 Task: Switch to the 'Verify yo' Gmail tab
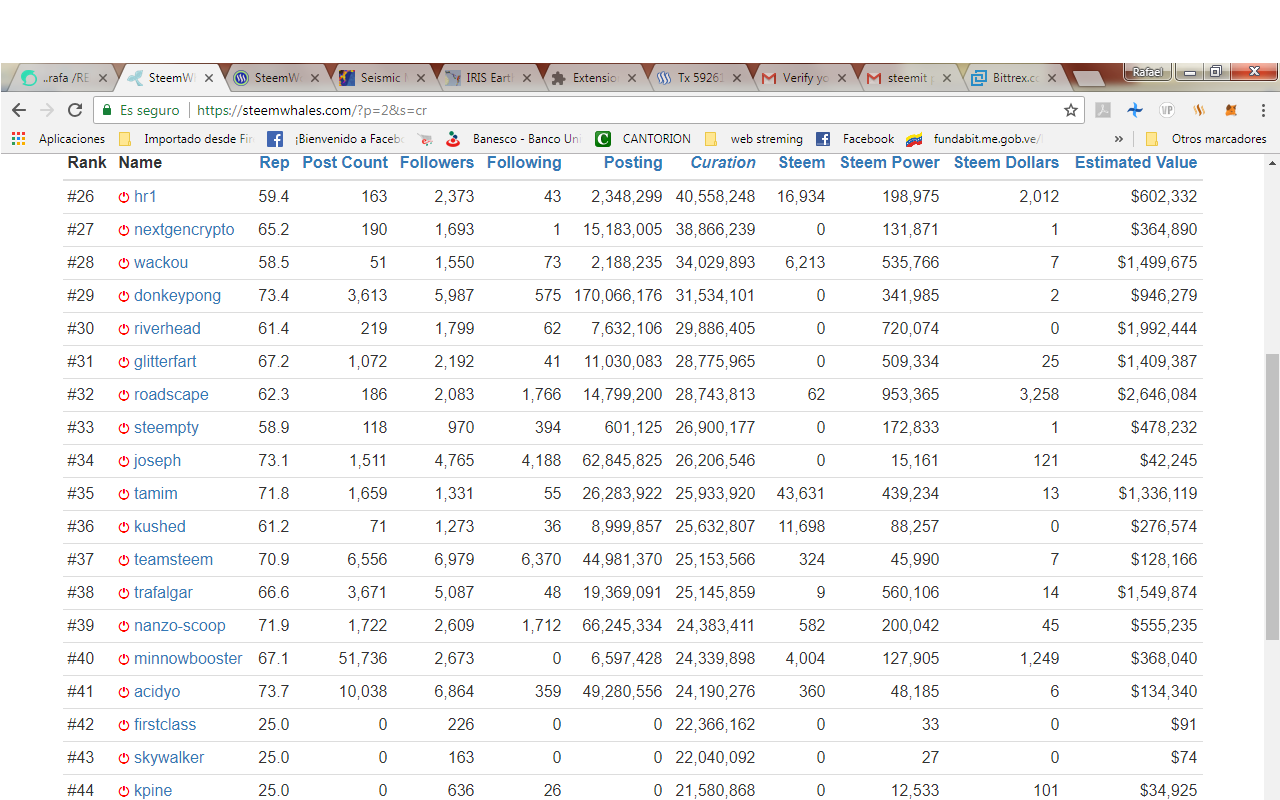(x=805, y=77)
